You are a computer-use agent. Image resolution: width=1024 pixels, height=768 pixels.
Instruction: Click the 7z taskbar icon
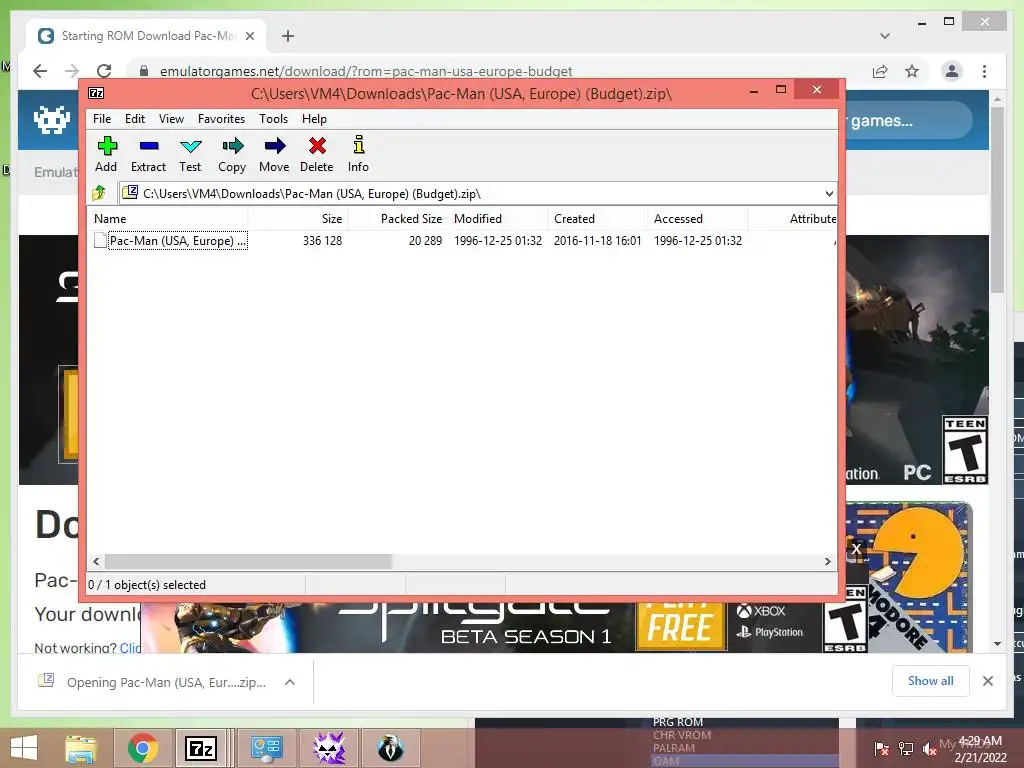pos(201,748)
